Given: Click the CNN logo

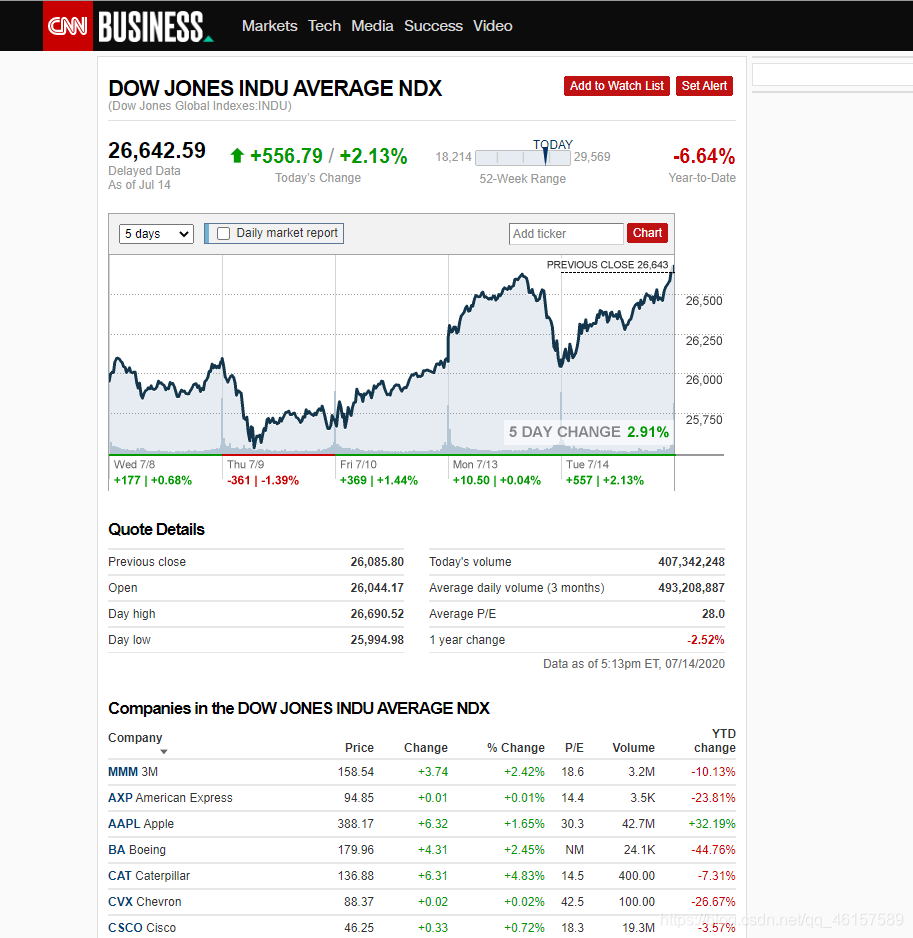Looking at the screenshot, I should click(68, 26).
